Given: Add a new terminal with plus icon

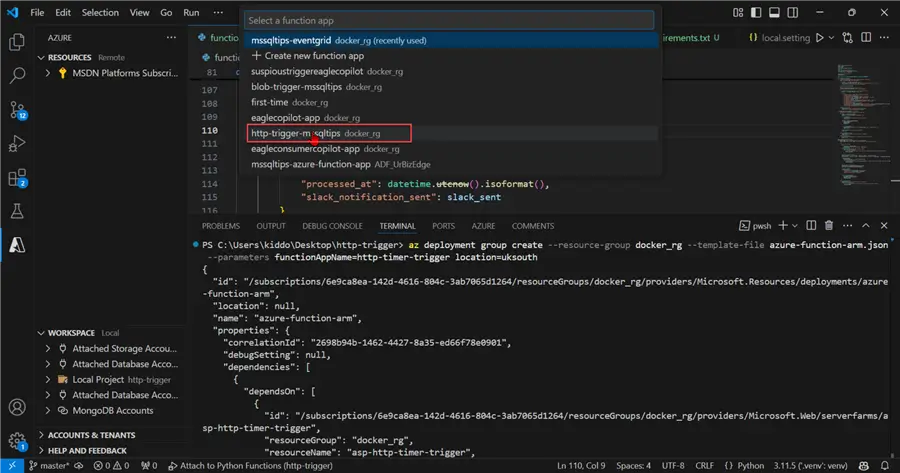Looking at the screenshot, I should (x=783, y=226).
